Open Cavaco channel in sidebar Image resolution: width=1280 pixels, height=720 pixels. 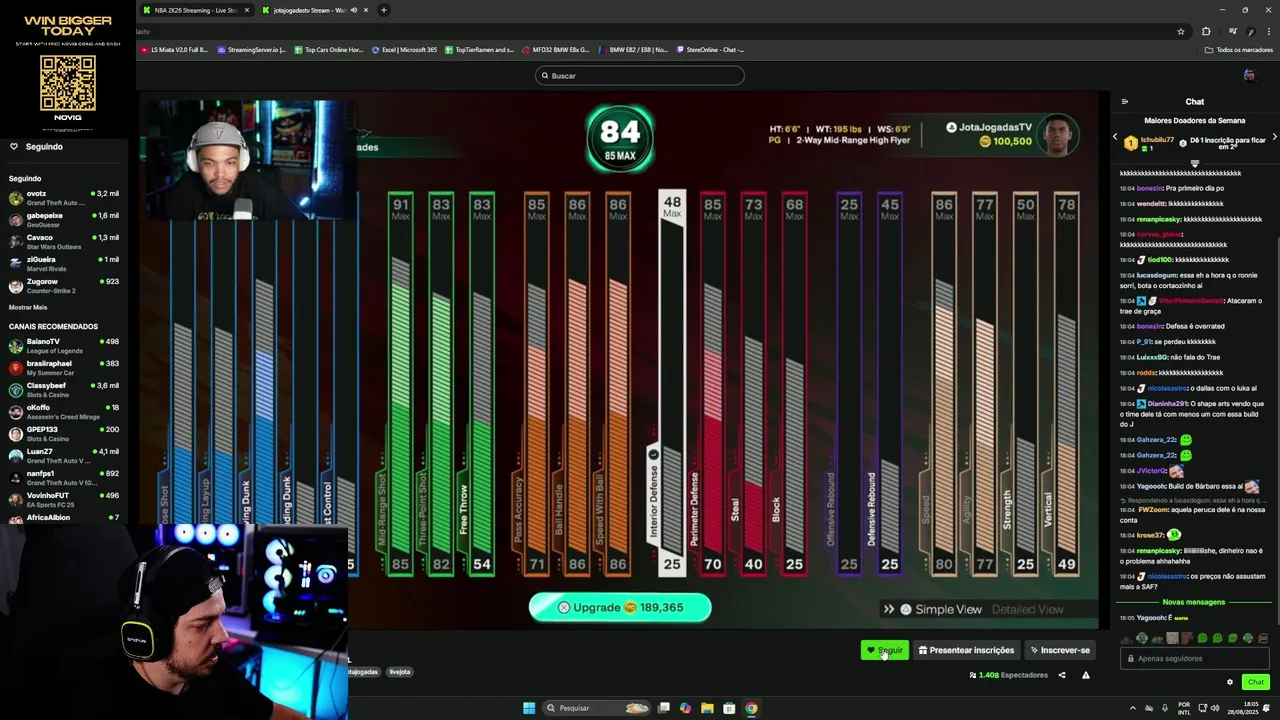(x=64, y=241)
